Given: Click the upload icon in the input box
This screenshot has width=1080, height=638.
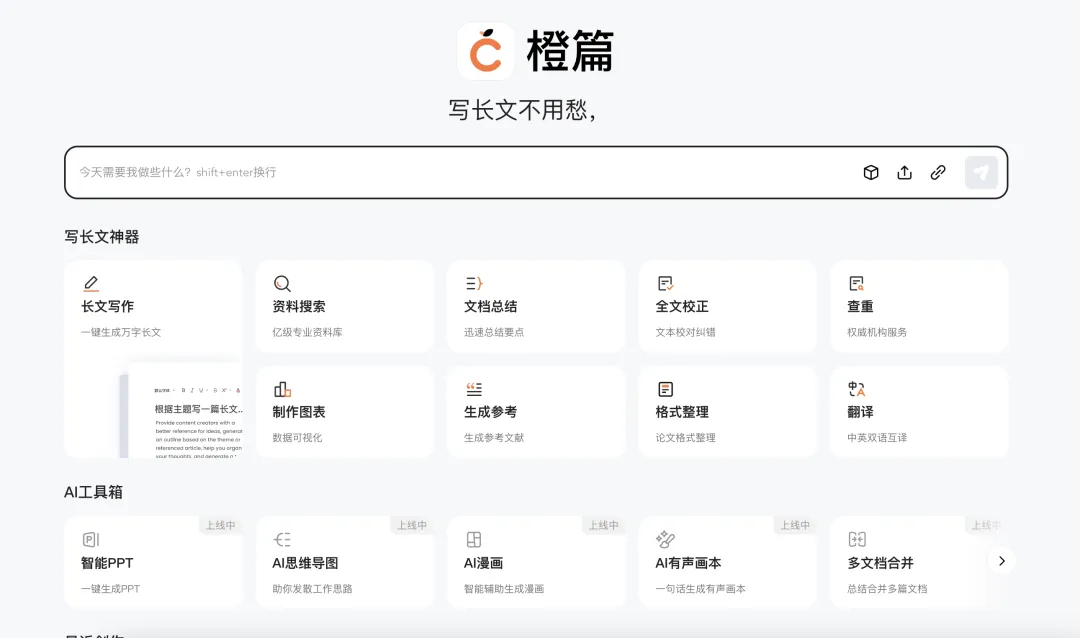Looking at the screenshot, I should click(x=904, y=172).
